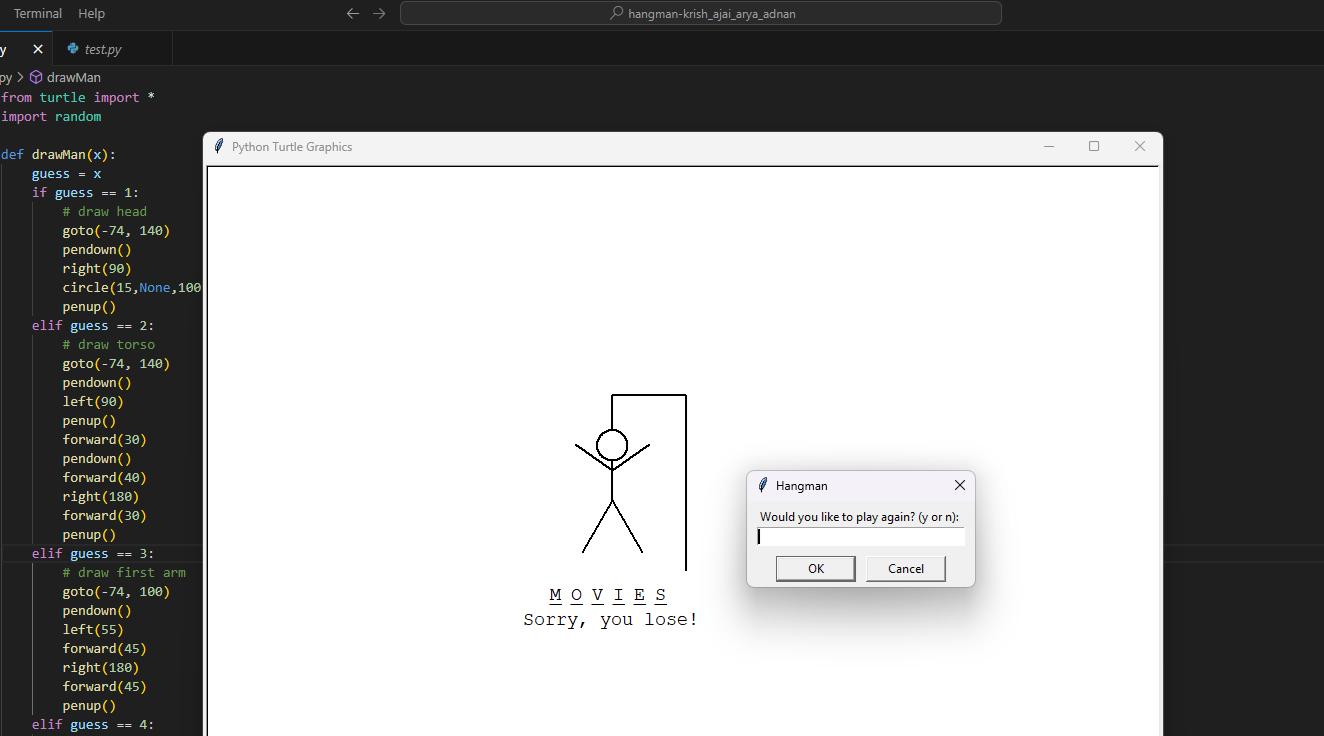This screenshot has width=1324, height=736.
Task: Click the 'Sorry, you lose!' text on canvas
Action: [x=610, y=620]
